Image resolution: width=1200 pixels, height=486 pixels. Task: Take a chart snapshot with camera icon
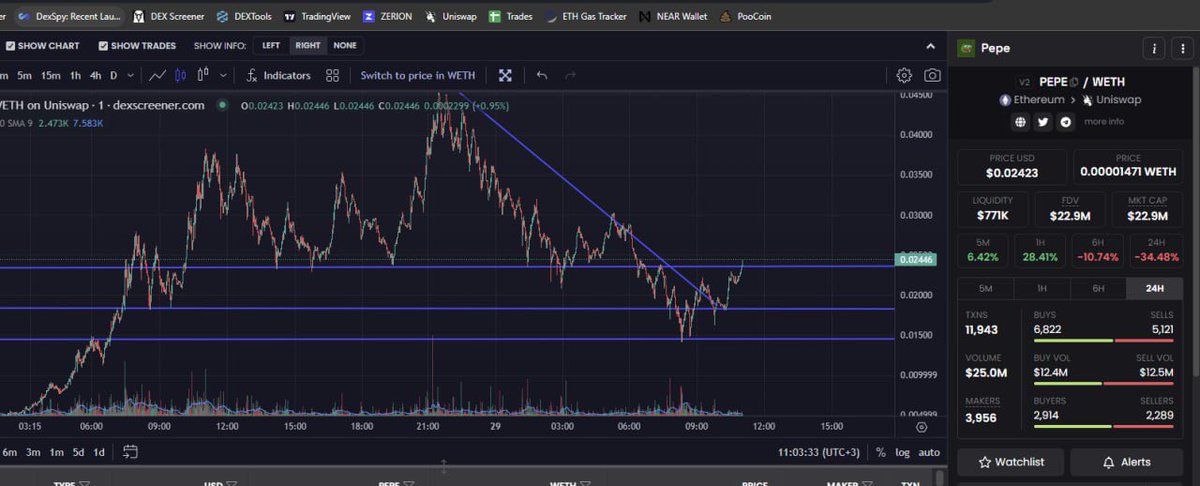coord(932,75)
